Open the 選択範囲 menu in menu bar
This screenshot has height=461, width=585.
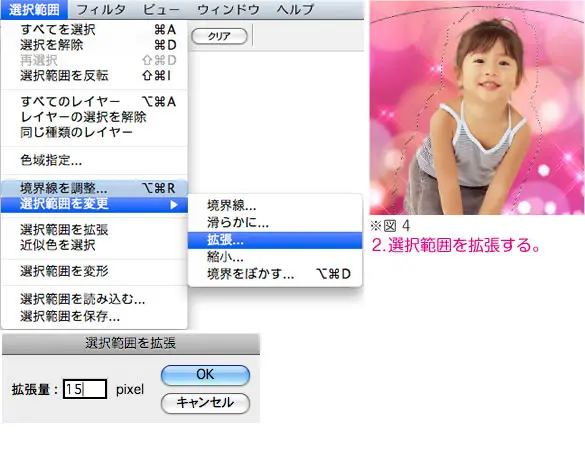click(34, 9)
